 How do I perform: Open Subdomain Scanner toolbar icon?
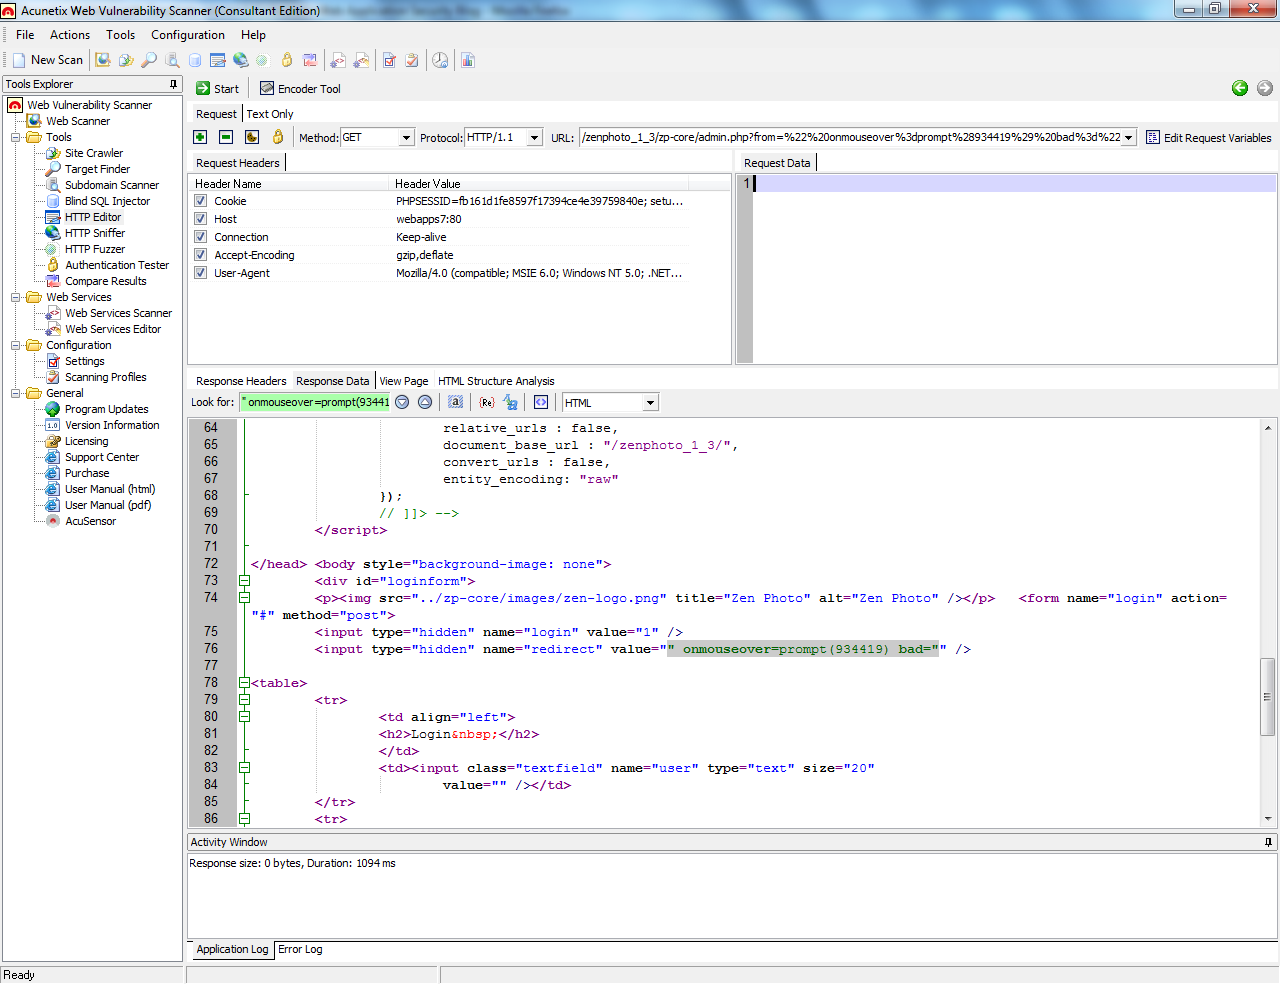(x=172, y=60)
